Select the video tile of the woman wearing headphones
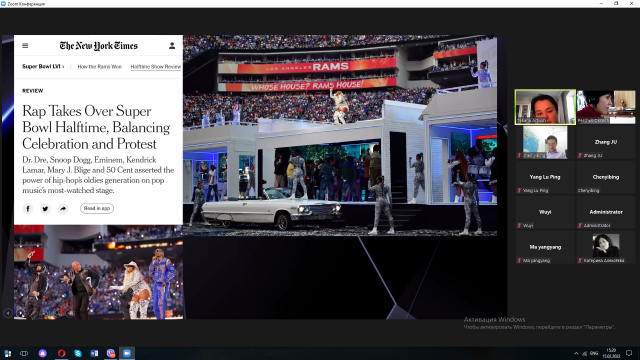The height and width of the screenshot is (360, 640). pyautogui.click(x=606, y=107)
